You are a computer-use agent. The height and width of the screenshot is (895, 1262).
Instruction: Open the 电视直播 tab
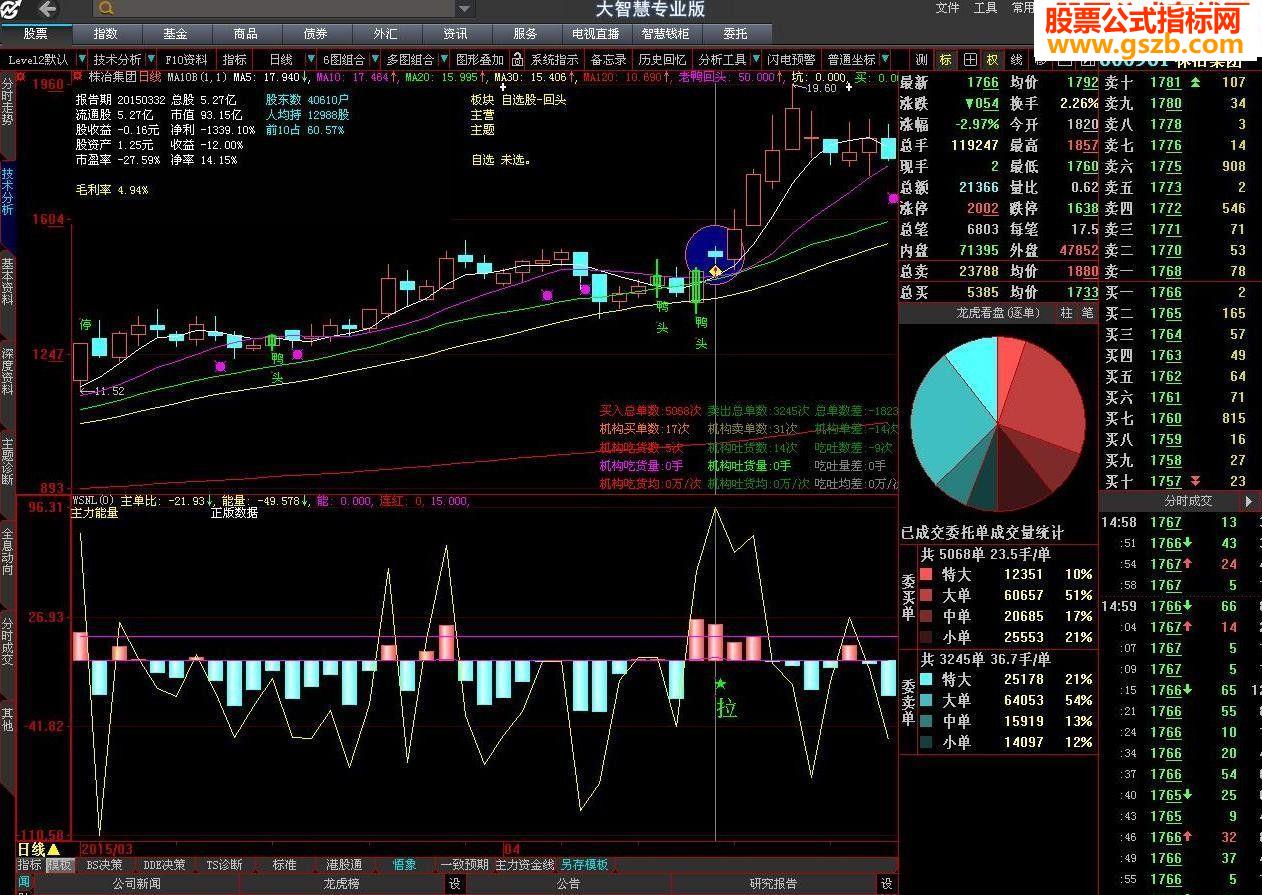click(x=595, y=33)
